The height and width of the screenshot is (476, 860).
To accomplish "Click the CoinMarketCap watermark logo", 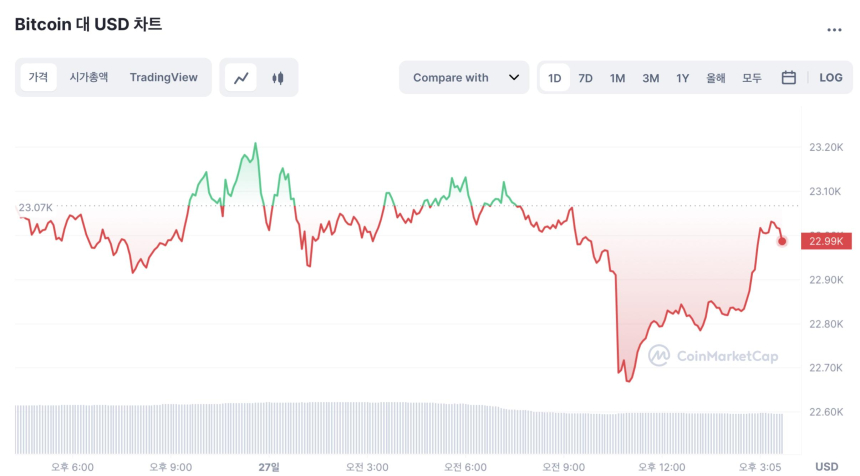I will click(x=712, y=355).
